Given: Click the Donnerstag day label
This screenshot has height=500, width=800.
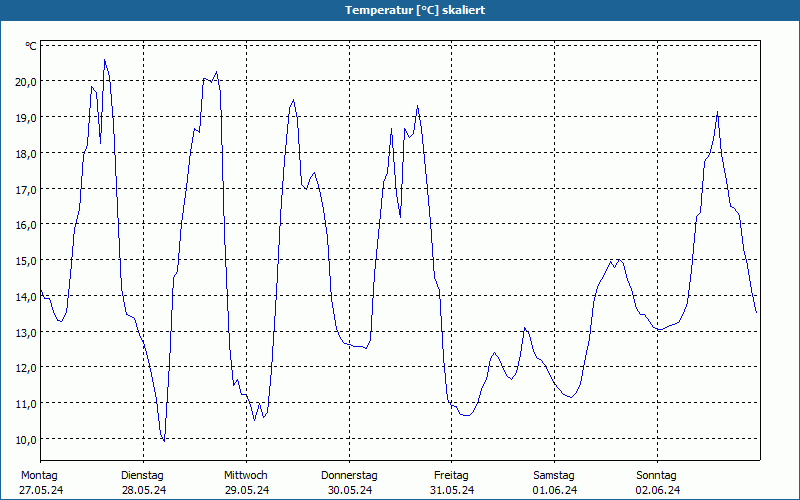Looking at the screenshot, I should (349, 476).
